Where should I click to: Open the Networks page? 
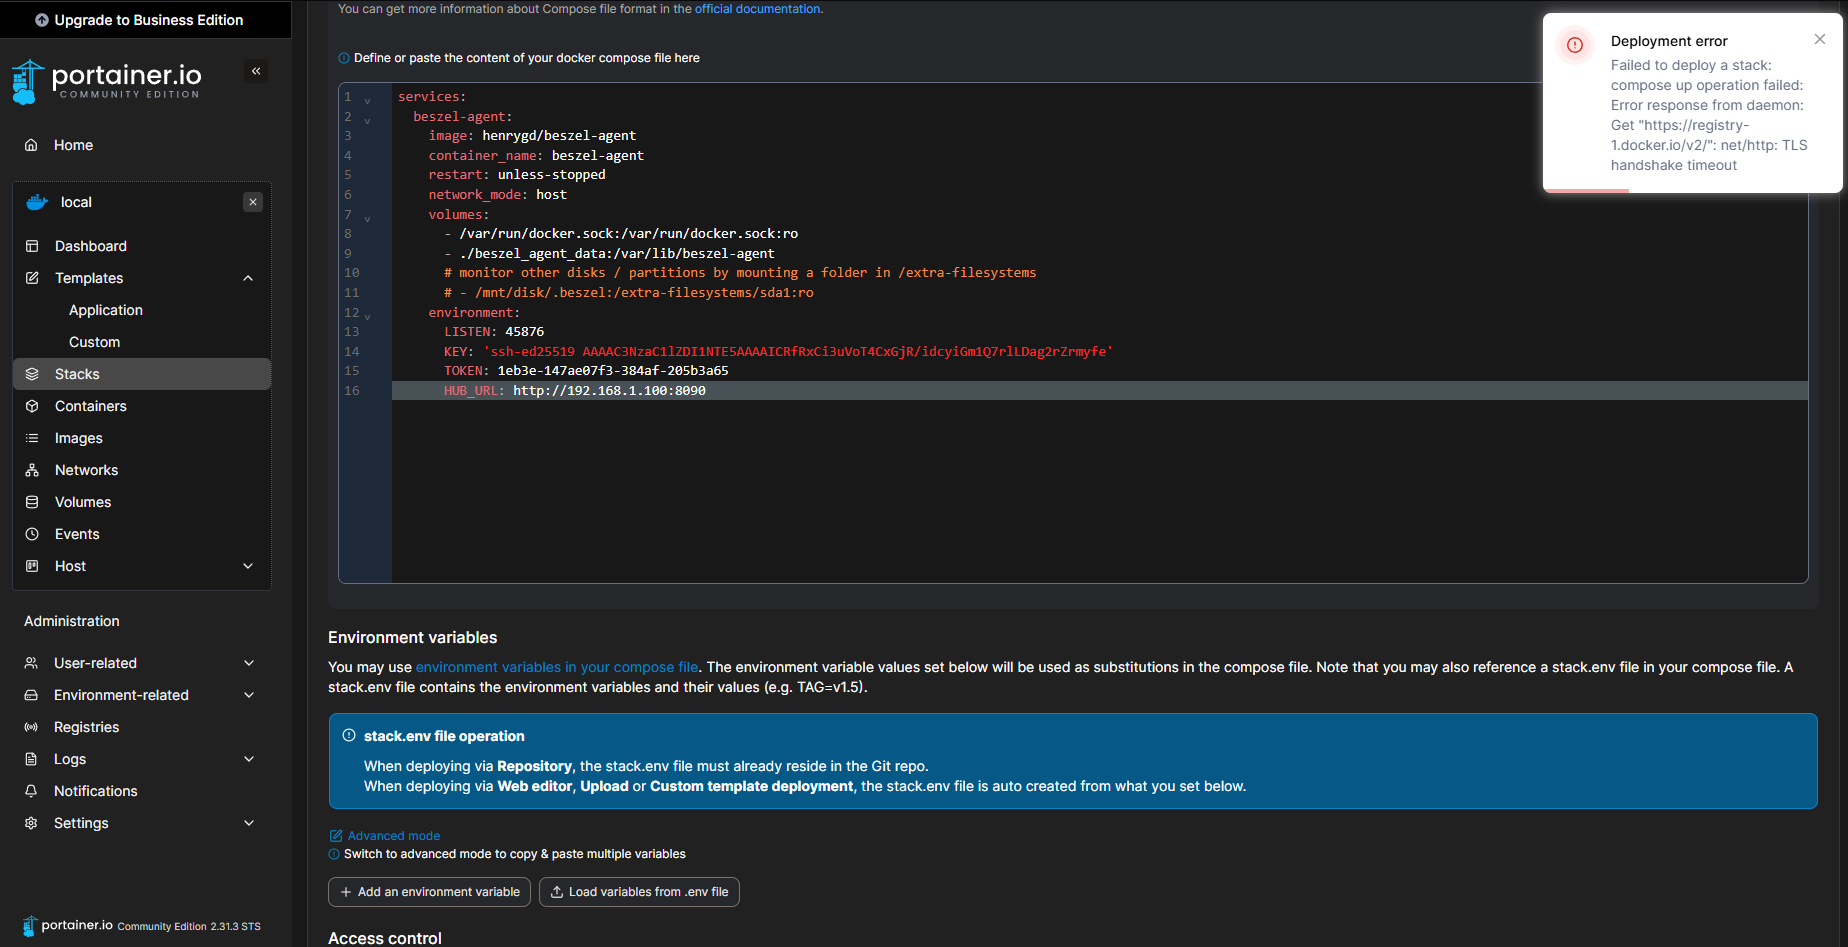[86, 470]
